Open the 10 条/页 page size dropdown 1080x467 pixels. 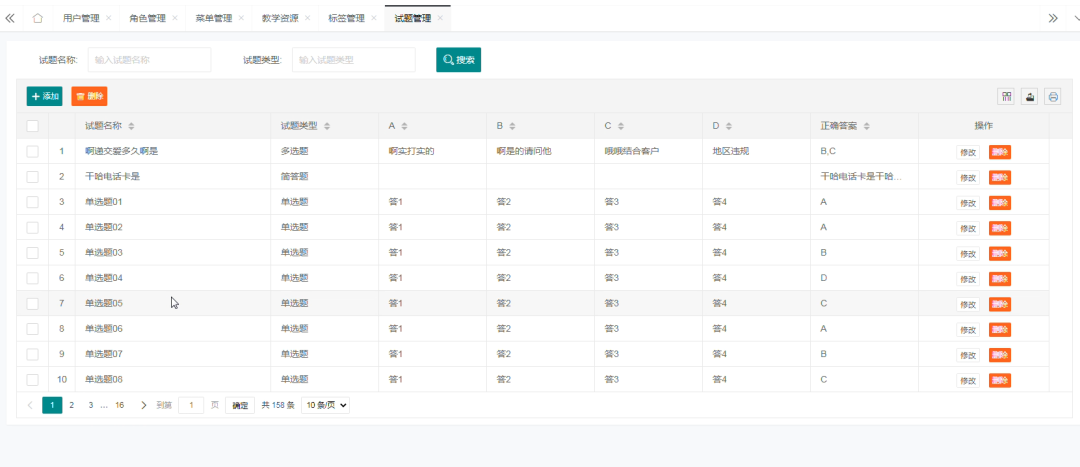coord(325,405)
